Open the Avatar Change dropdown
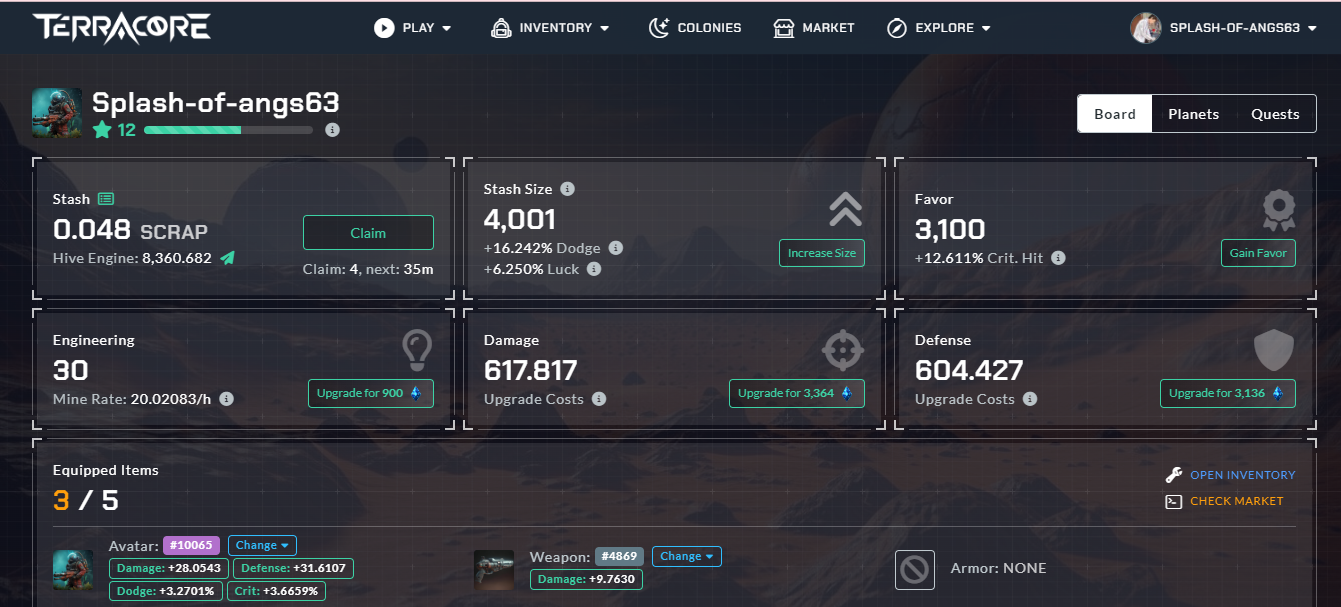This screenshot has width=1341, height=607. [x=262, y=545]
